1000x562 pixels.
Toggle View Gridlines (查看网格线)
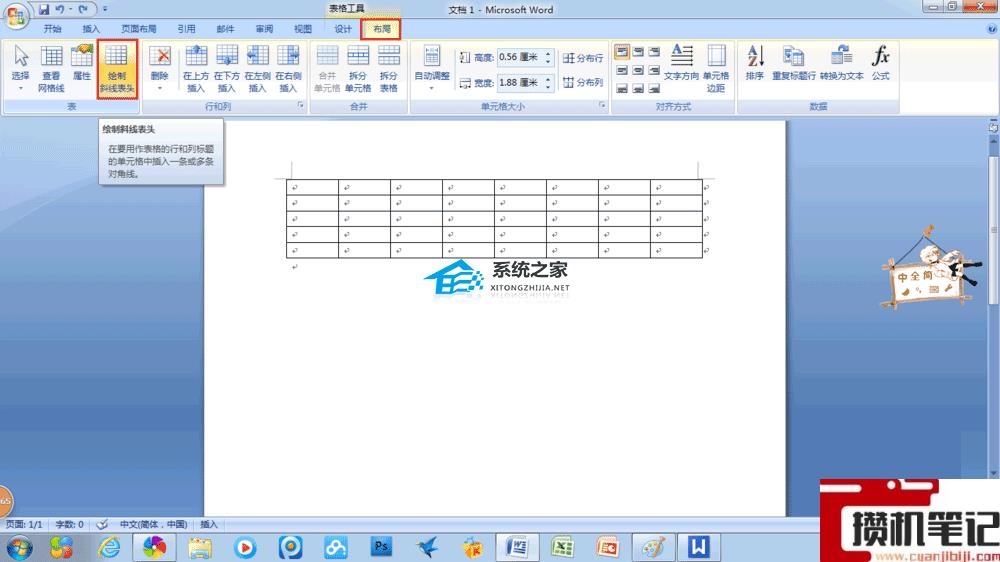[x=51, y=69]
